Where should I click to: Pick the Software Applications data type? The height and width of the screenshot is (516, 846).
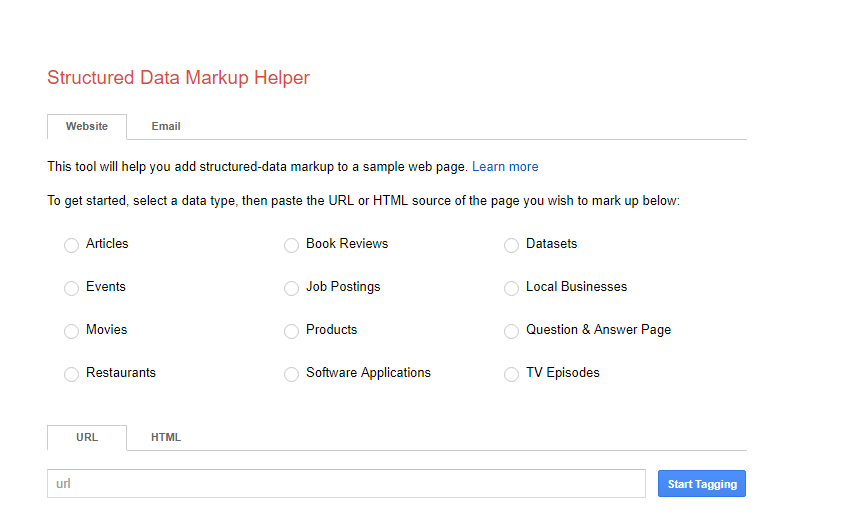tap(291, 374)
